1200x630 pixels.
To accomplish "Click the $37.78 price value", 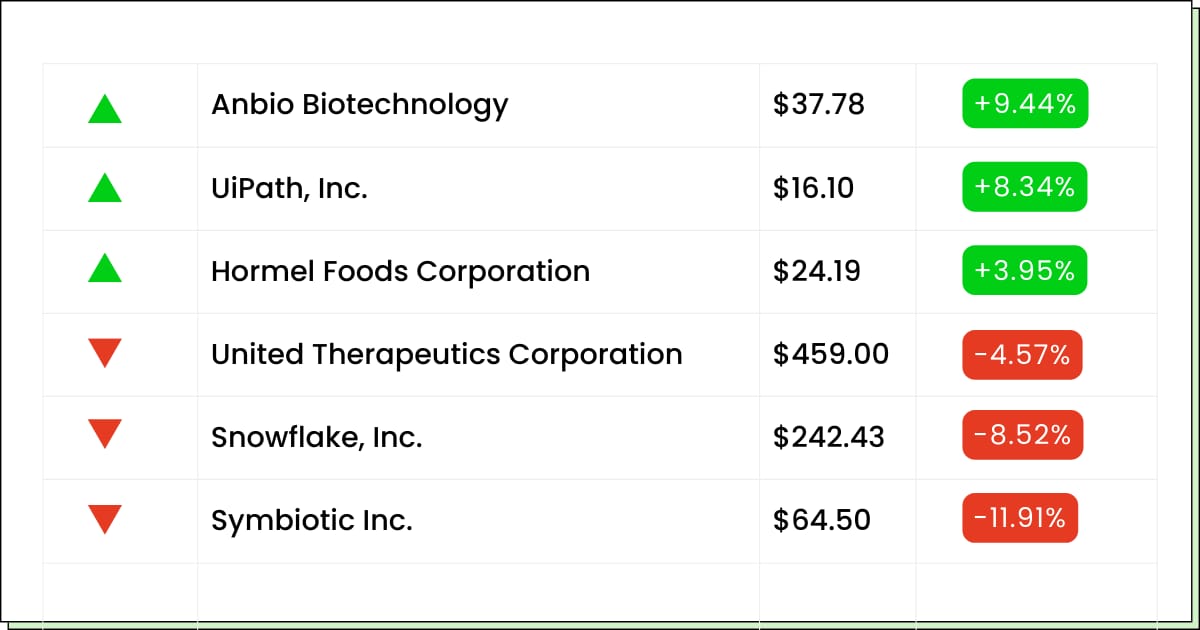I will 818,104.
